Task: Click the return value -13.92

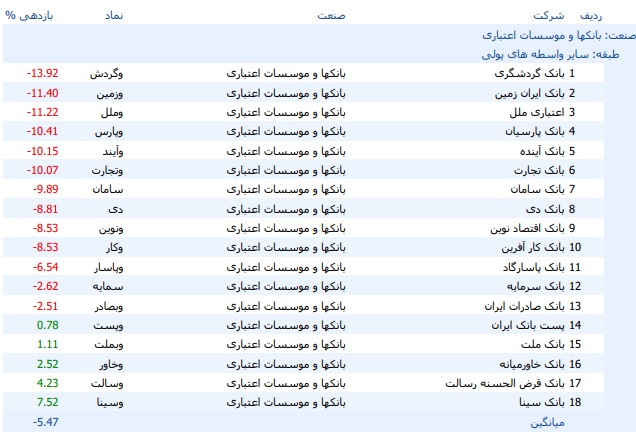Action: tap(43, 73)
